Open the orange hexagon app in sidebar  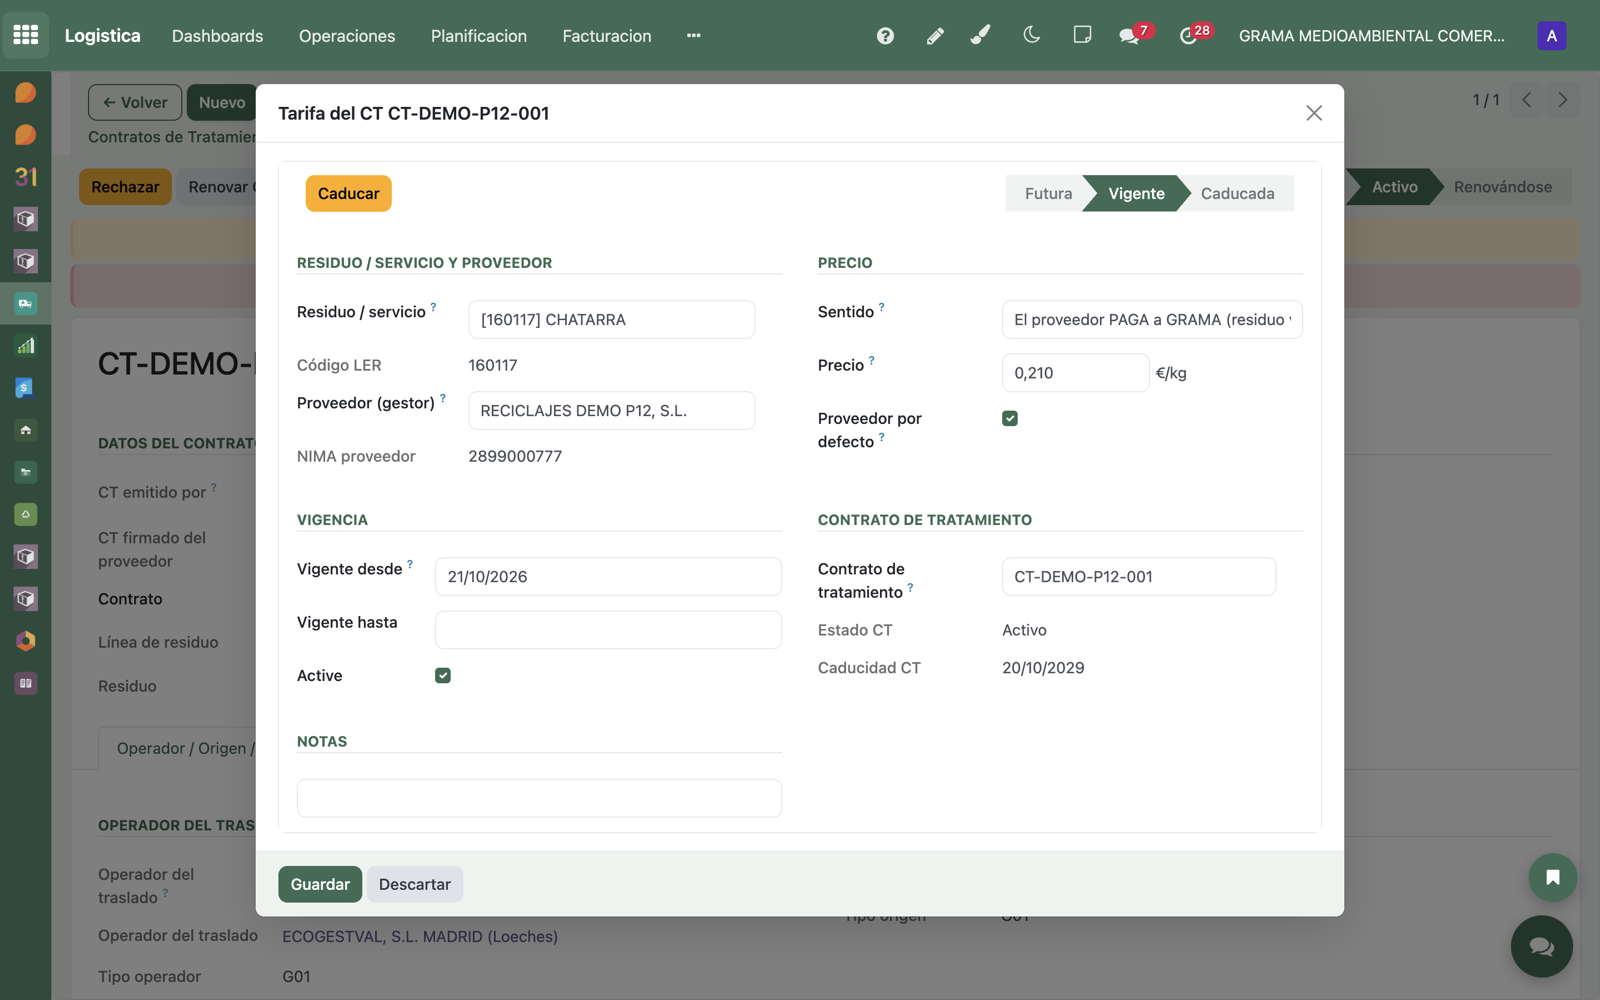(x=26, y=641)
